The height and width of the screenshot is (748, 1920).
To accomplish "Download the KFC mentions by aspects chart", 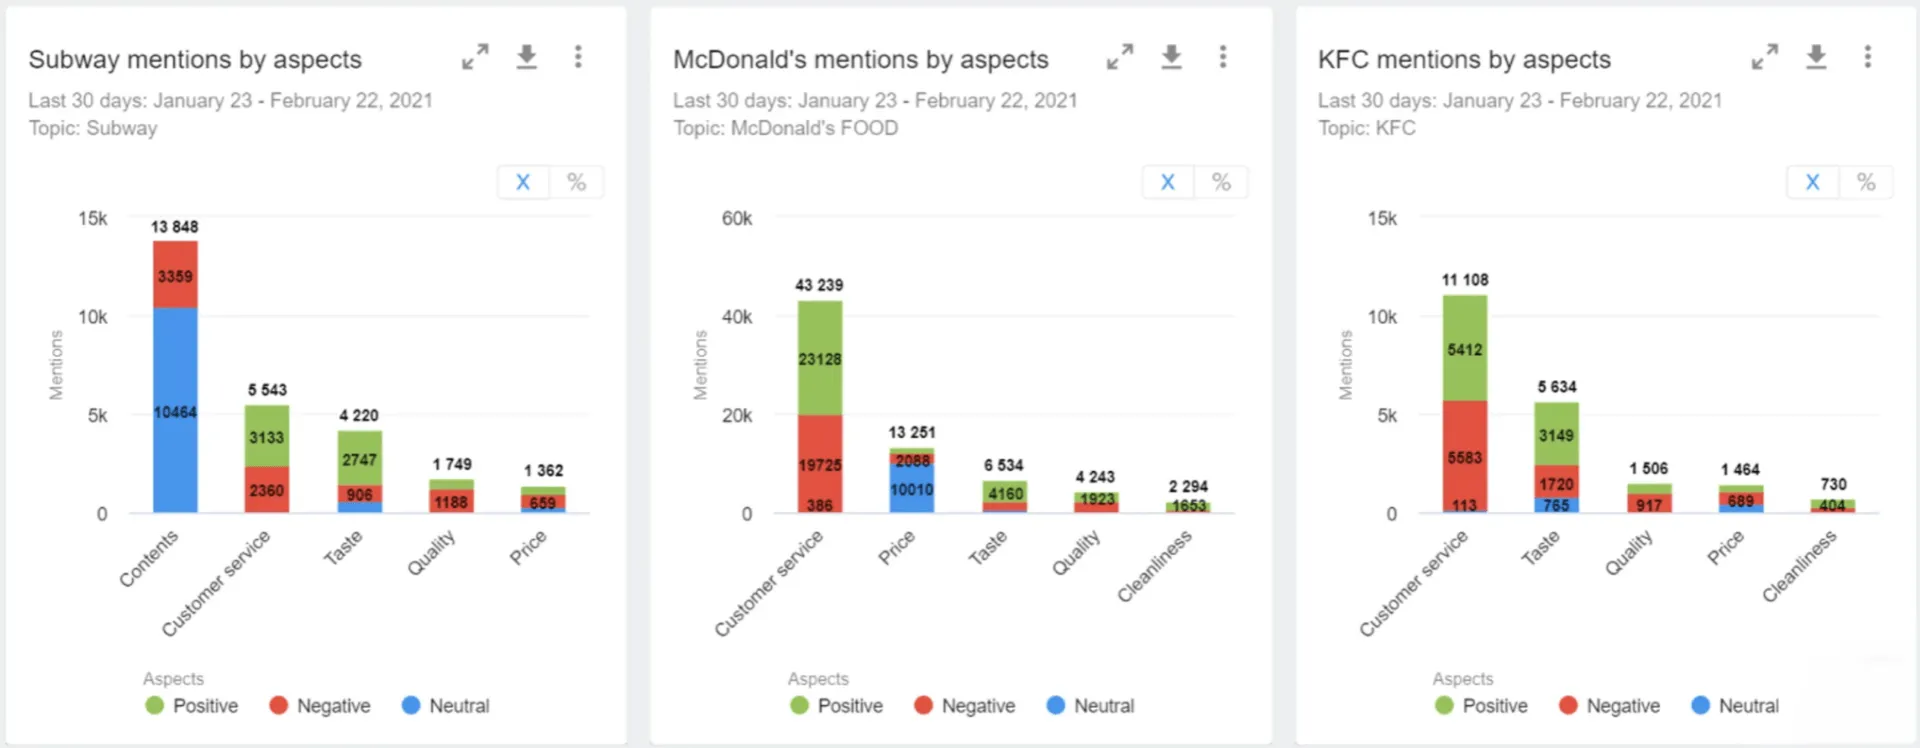I will click(1817, 57).
